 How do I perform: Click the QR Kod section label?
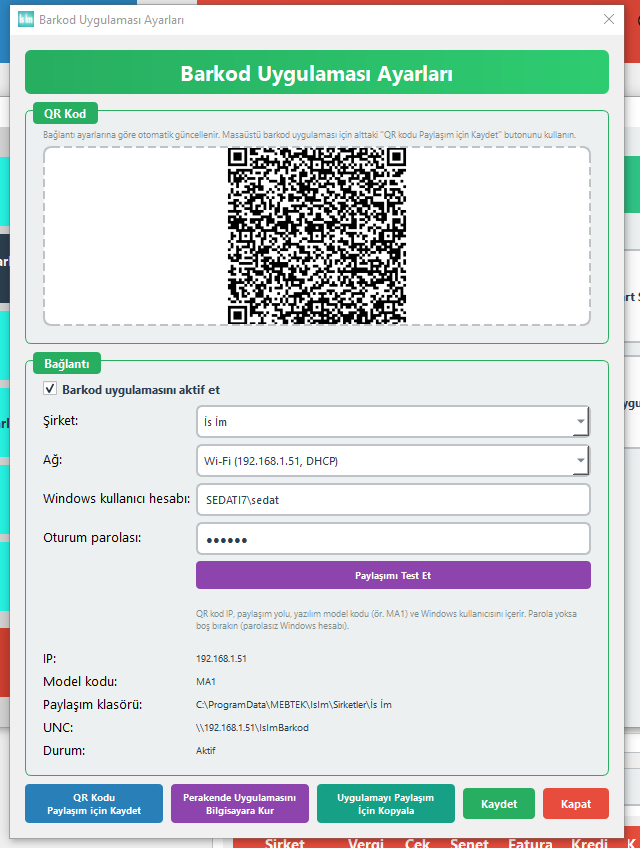point(65,114)
